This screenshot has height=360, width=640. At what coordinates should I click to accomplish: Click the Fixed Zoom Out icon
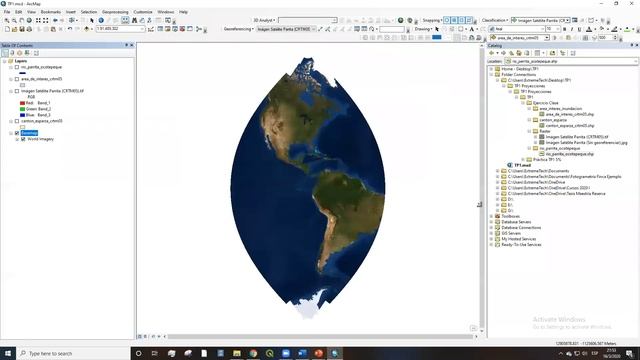click(x=46, y=20)
